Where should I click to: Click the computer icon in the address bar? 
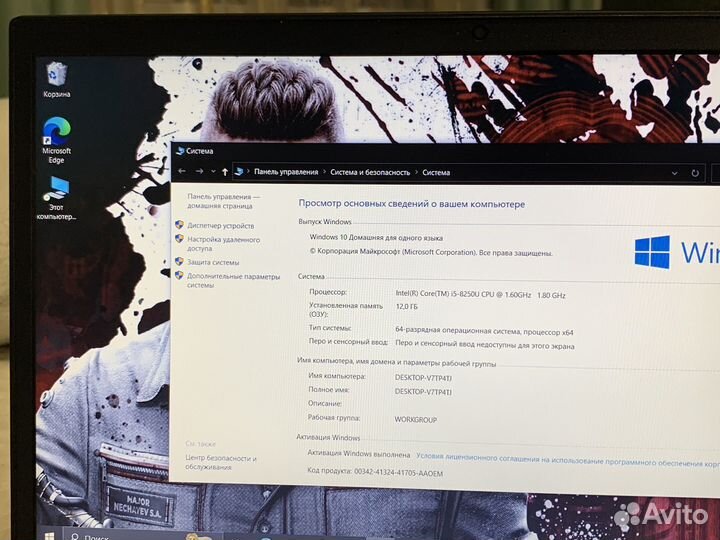(239, 172)
